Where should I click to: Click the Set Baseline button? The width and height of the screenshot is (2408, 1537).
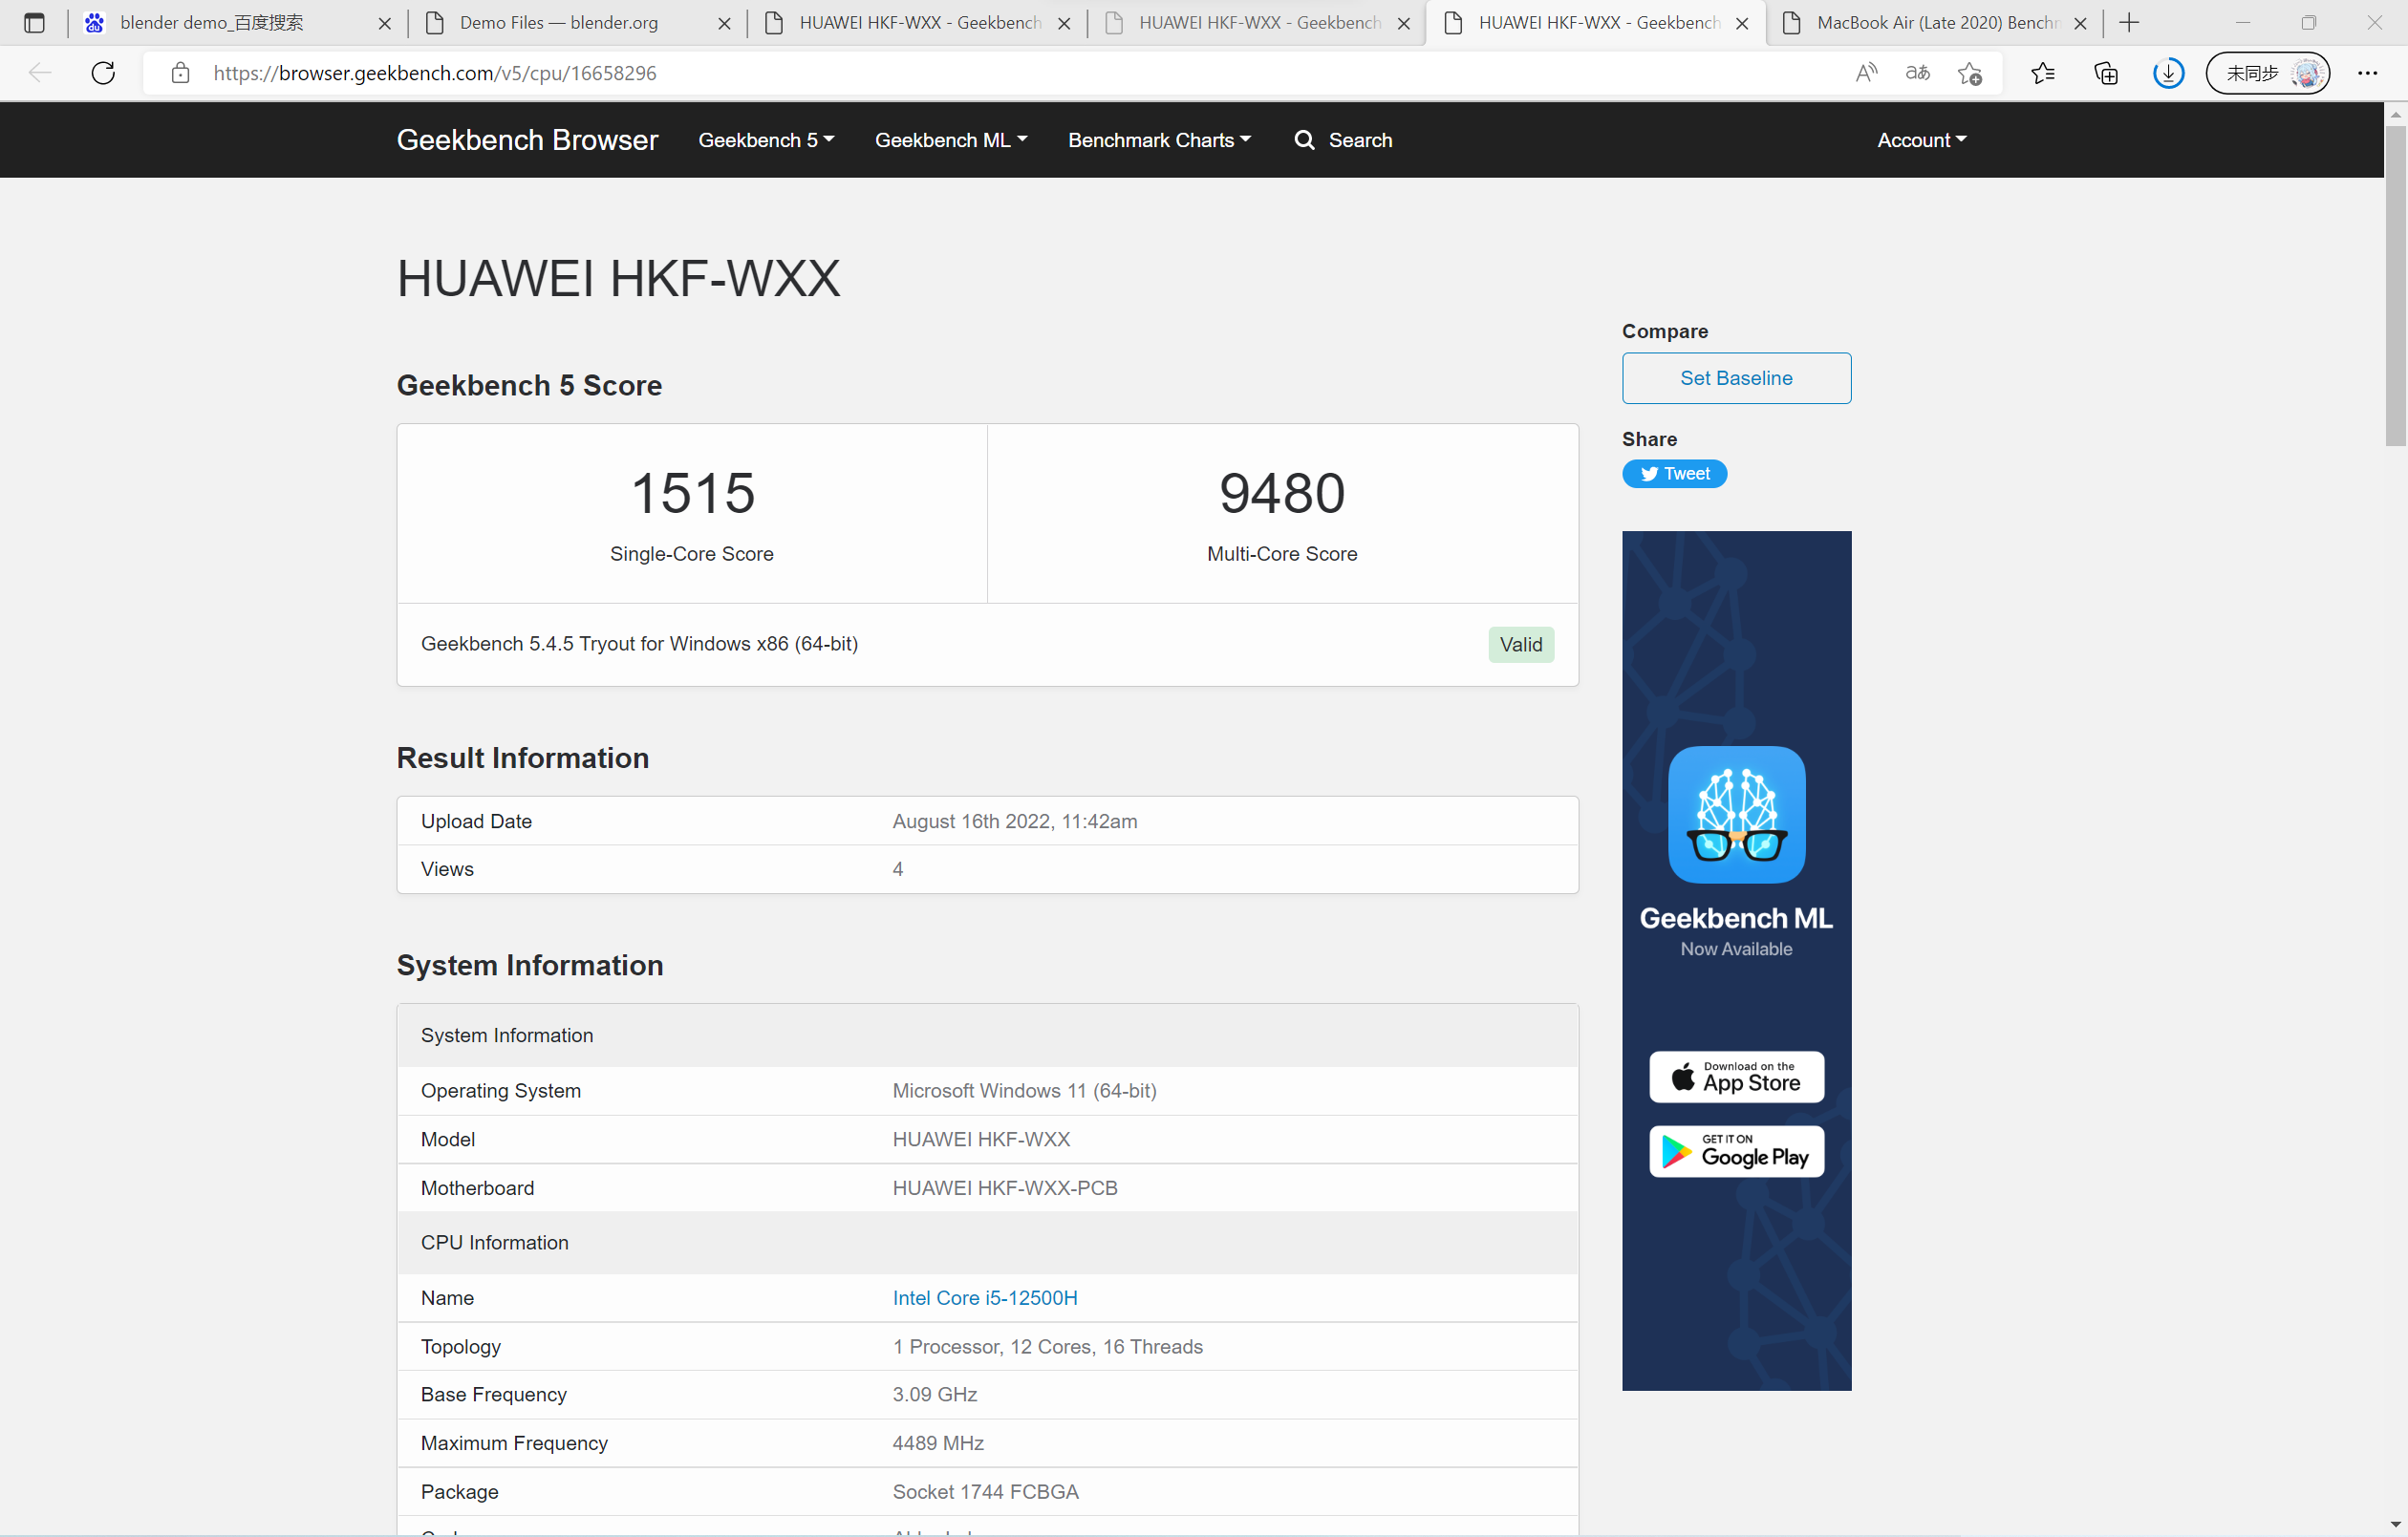1736,378
